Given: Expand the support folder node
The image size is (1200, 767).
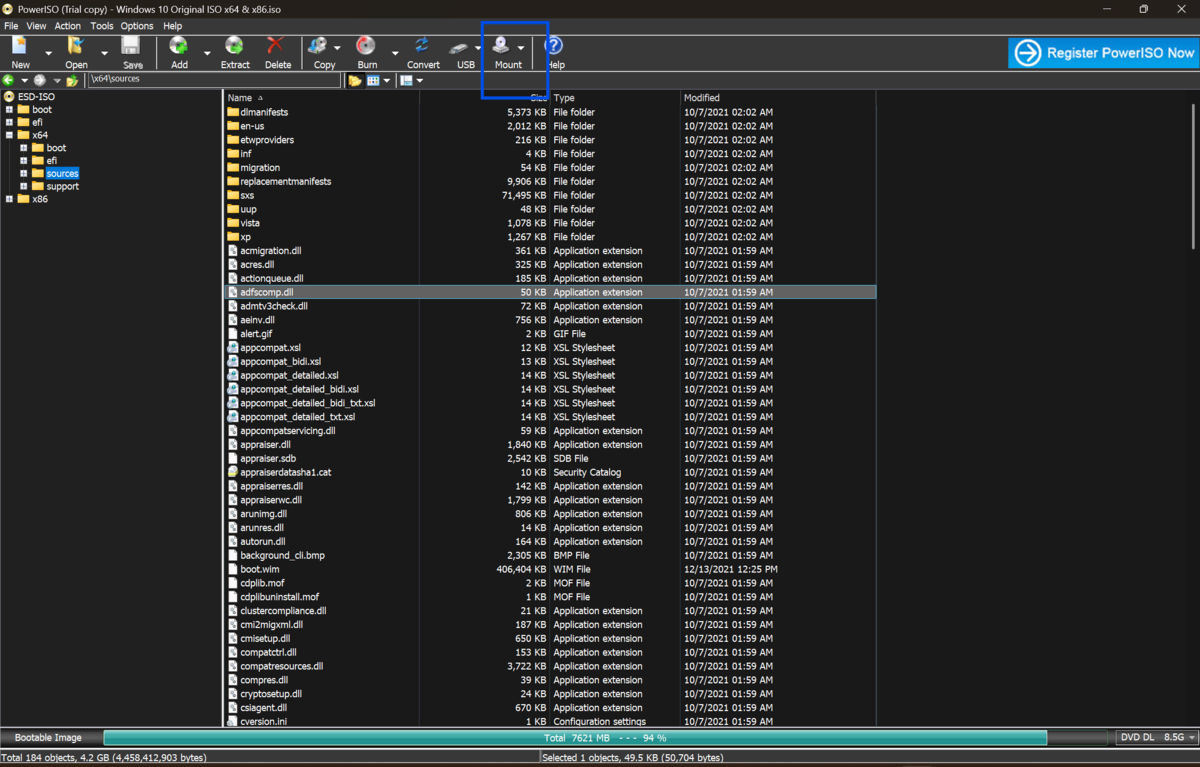Looking at the screenshot, I should pyautogui.click(x=24, y=186).
